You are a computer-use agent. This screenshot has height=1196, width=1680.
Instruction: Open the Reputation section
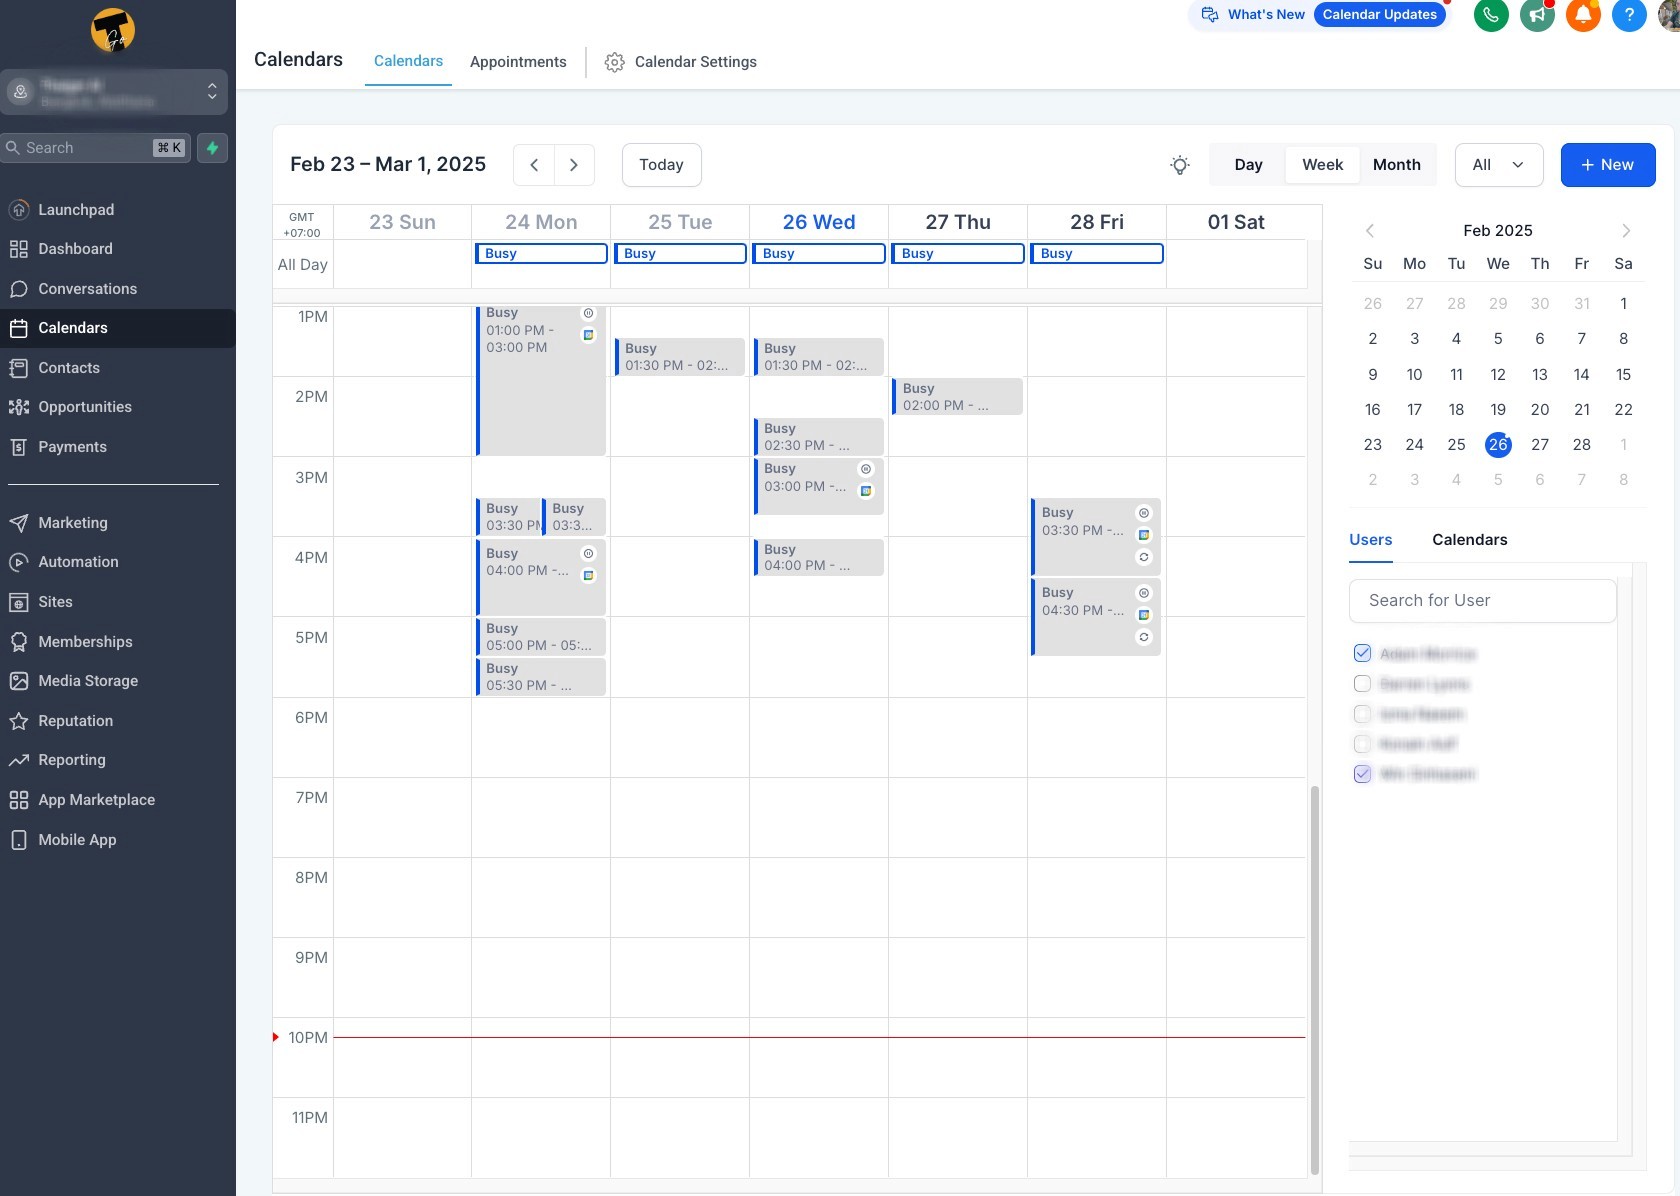point(76,721)
